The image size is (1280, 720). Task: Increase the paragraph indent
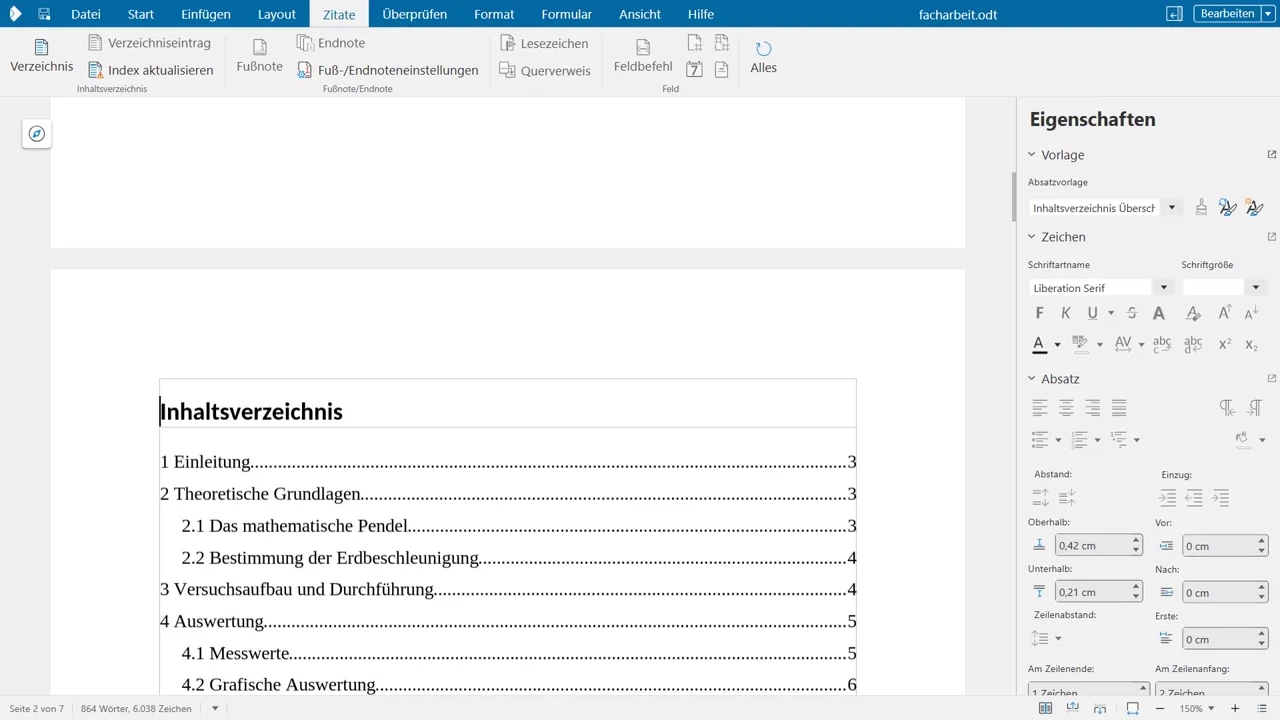tap(1167, 497)
